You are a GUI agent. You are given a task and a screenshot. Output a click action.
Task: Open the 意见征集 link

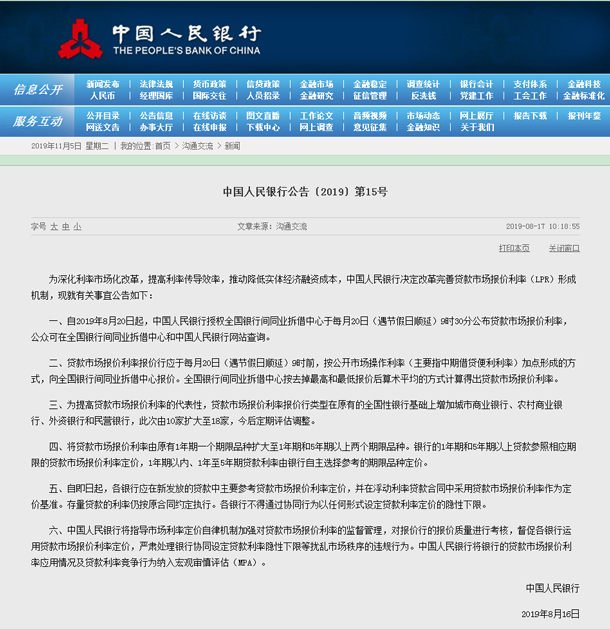(370, 128)
